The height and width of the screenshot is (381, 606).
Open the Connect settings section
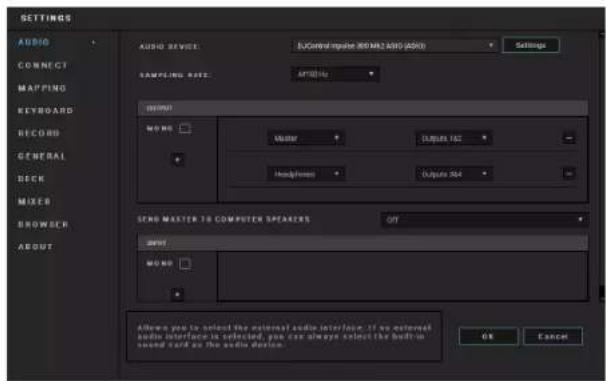(43, 65)
